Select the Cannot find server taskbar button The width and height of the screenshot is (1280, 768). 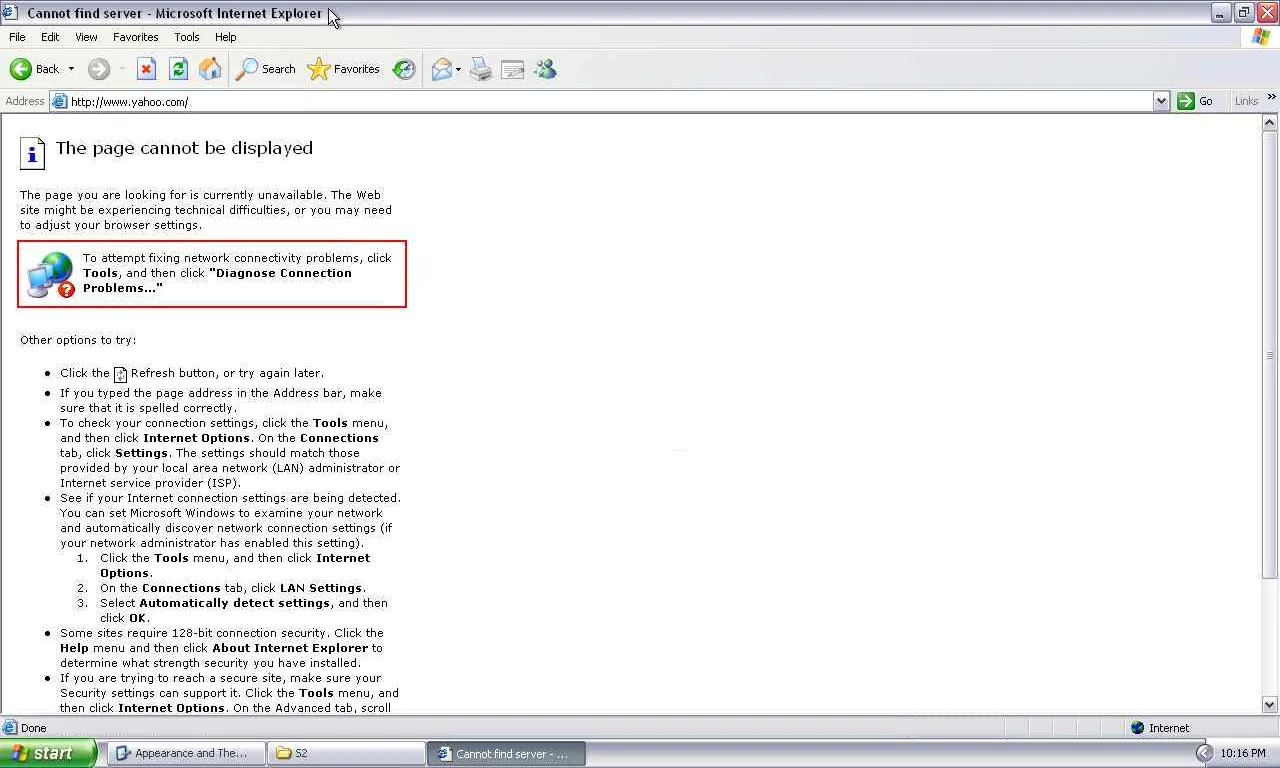pyautogui.click(x=506, y=753)
